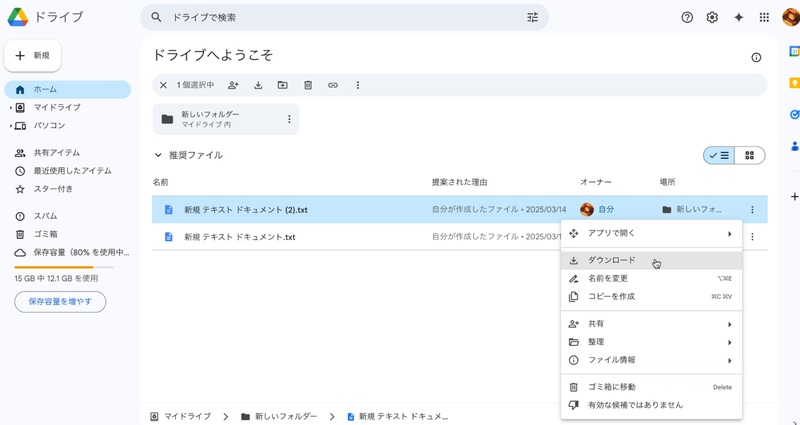The width and height of the screenshot is (800, 425).
Task: Expand the パソコン tree arrow
Action: point(11,126)
